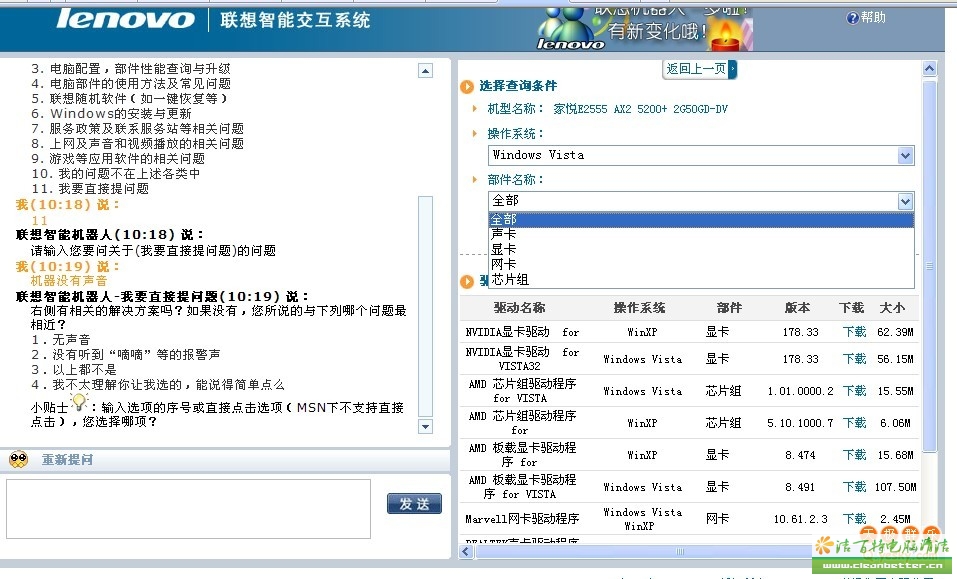The height and width of the screenshot is (579, 957).
Task: Click the 重新提问 robot face icon
Action: [x=19, y=459]
